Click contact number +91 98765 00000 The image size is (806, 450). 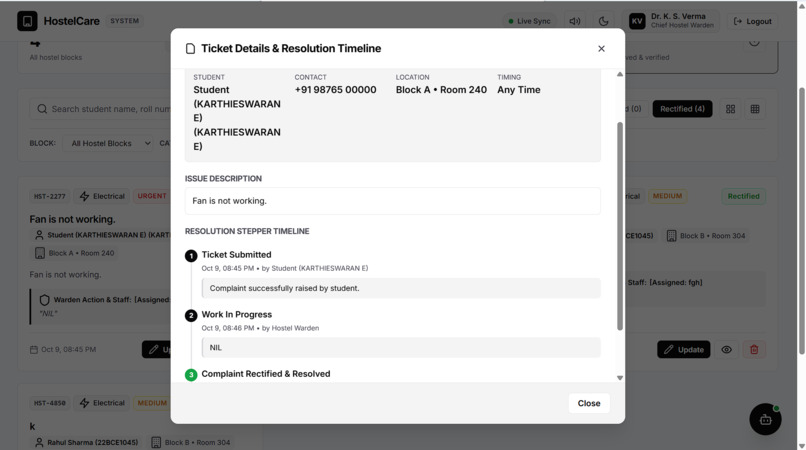coord(335,89)
